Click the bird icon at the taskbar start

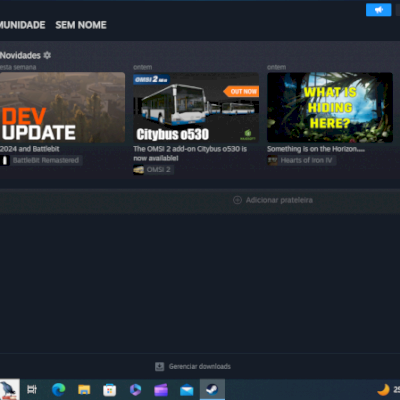click(x=9, y=389)
